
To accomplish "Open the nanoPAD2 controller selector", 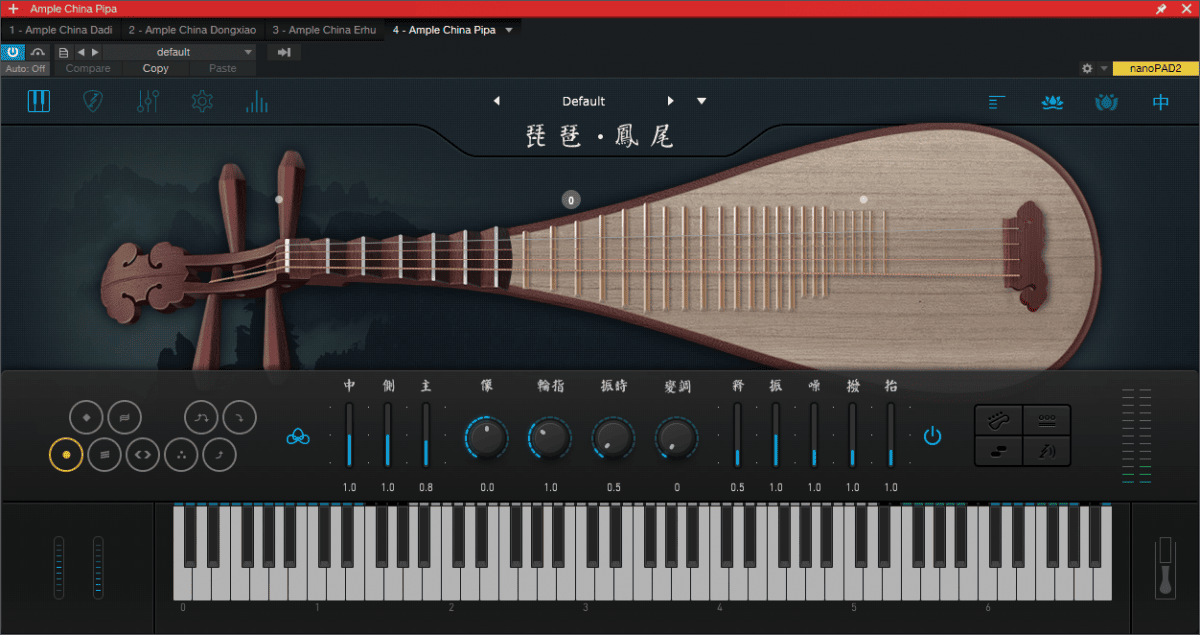I will click(x=1155, y=68).
